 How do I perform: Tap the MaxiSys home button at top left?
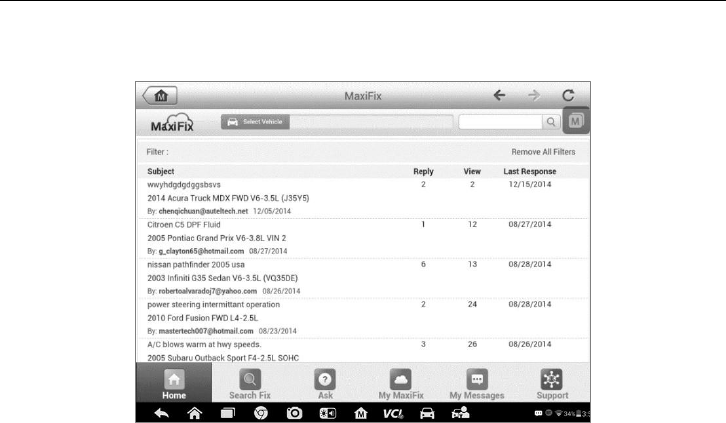pyautogui.click(x=160, y=95)
